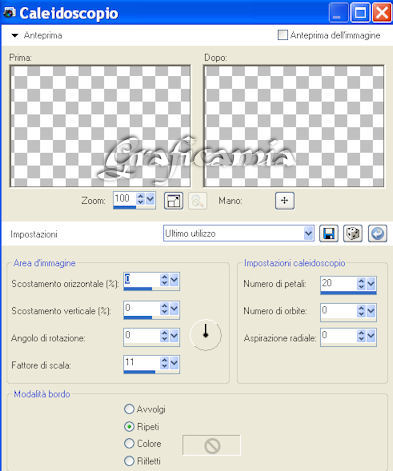Click the Dopo preview pane
Screen dimensions: 393x471
point(294,126)
